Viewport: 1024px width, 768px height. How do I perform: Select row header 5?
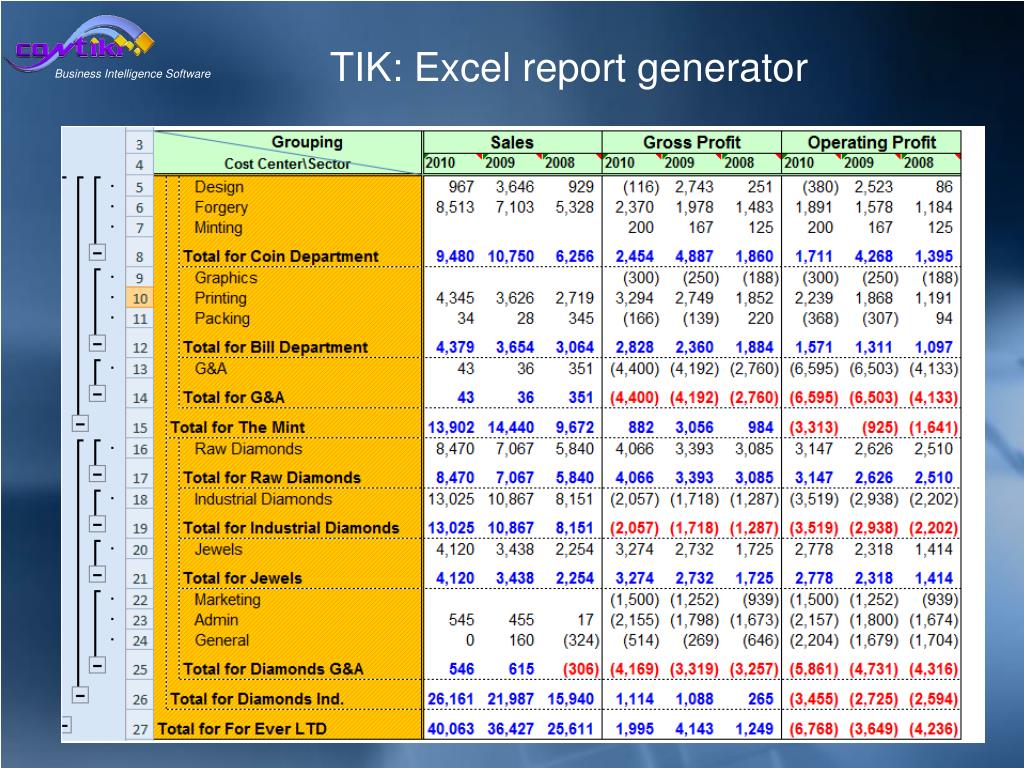pyautogui.click(x=139, y=187)
